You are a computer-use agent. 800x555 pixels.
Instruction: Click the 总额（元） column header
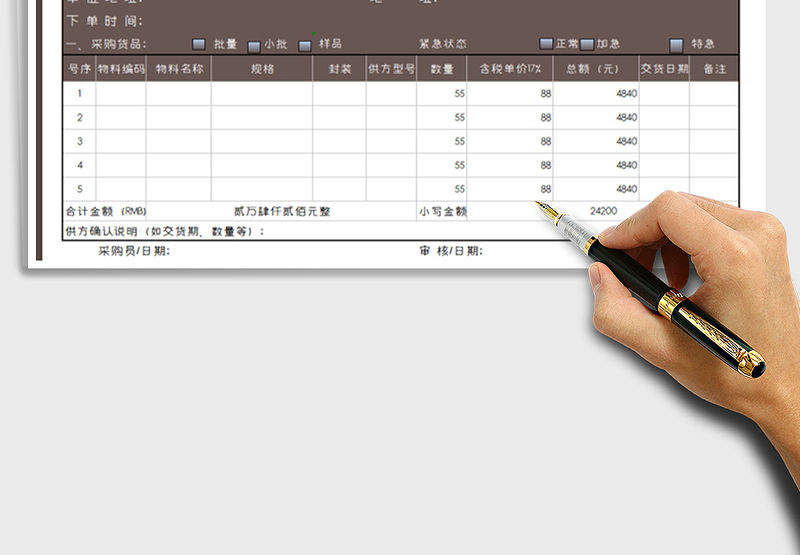pyautogui.click(x=596, y=69)
